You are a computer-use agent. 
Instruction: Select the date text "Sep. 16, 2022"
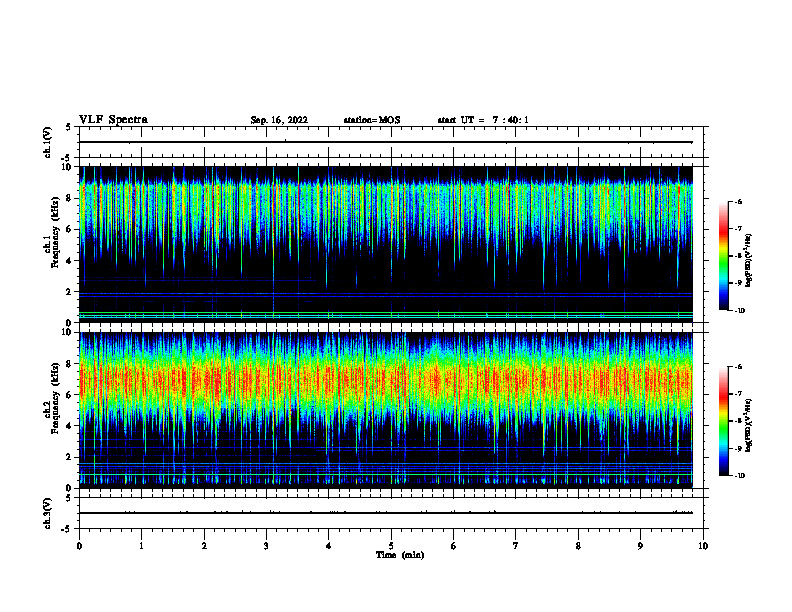click(x=279, y=120)
